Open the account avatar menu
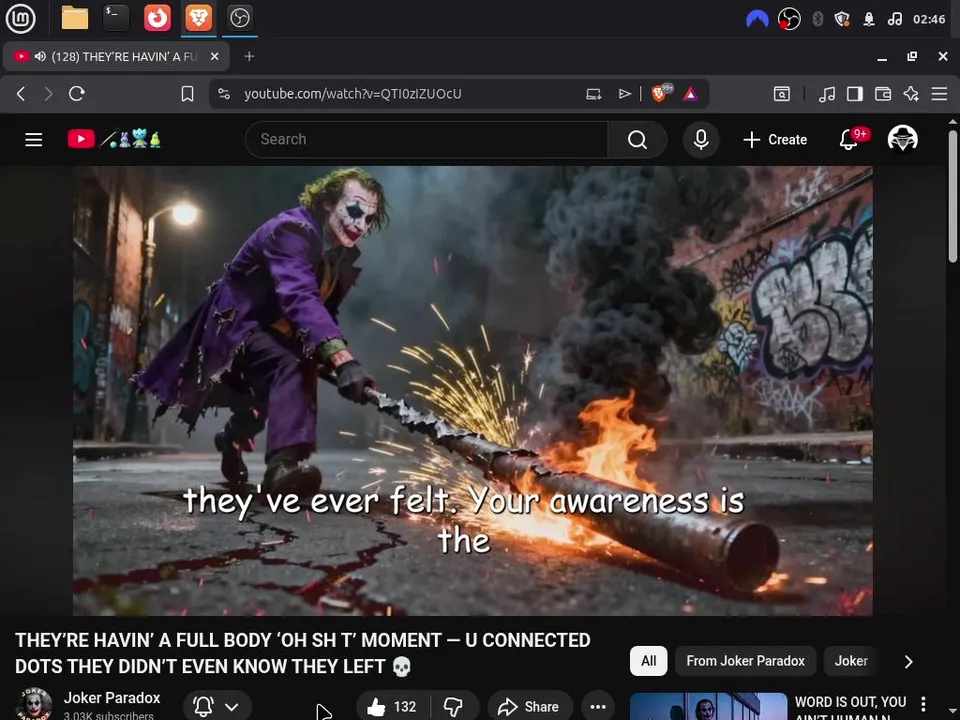This screenshot has width=960, height=720. click(902, 139)
